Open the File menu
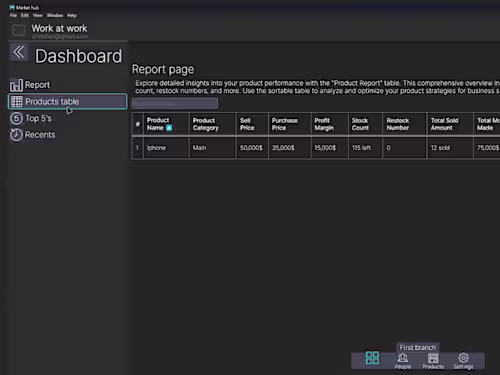The height and width of the screenshot is (375, 500). [x=13, y=15]
